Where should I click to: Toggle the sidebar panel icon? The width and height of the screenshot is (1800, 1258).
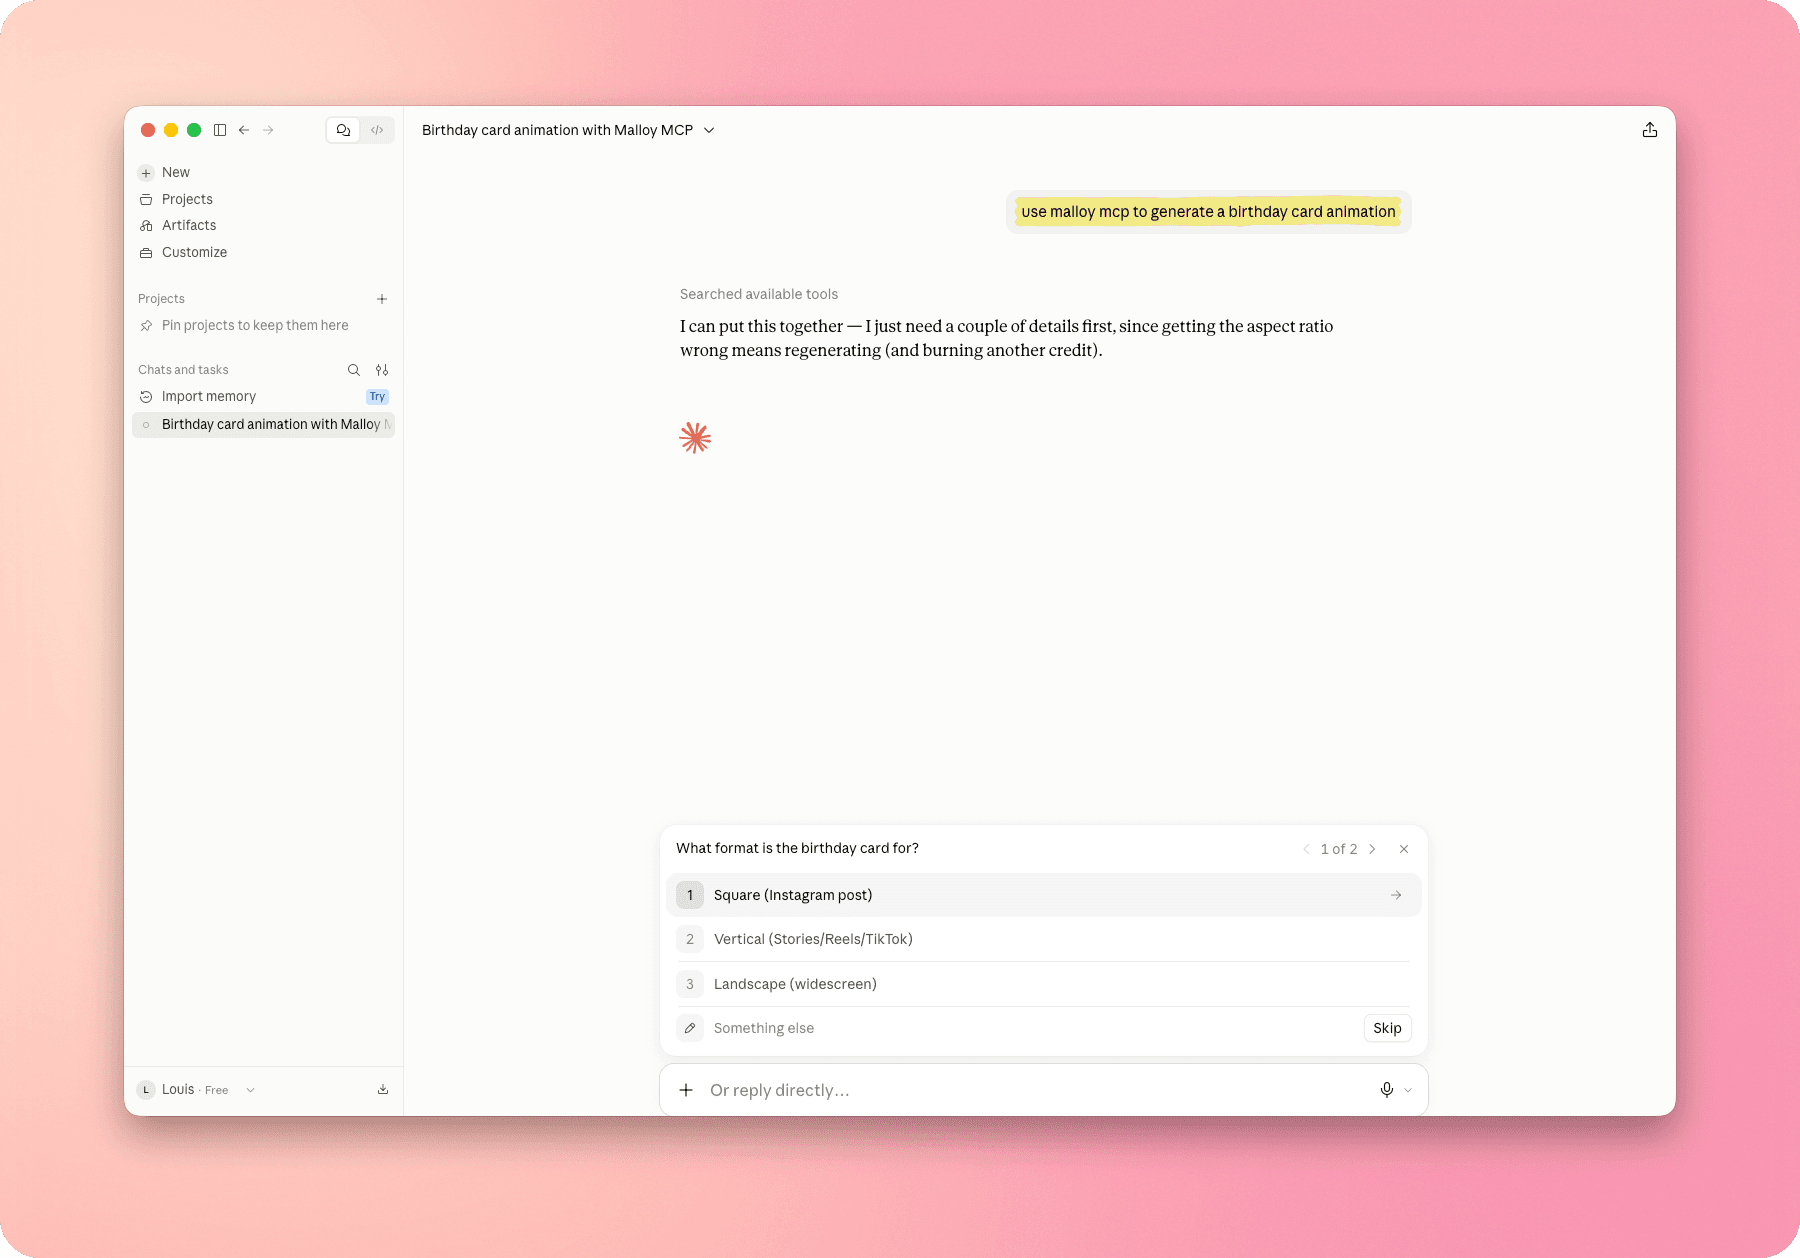point(220,130)
